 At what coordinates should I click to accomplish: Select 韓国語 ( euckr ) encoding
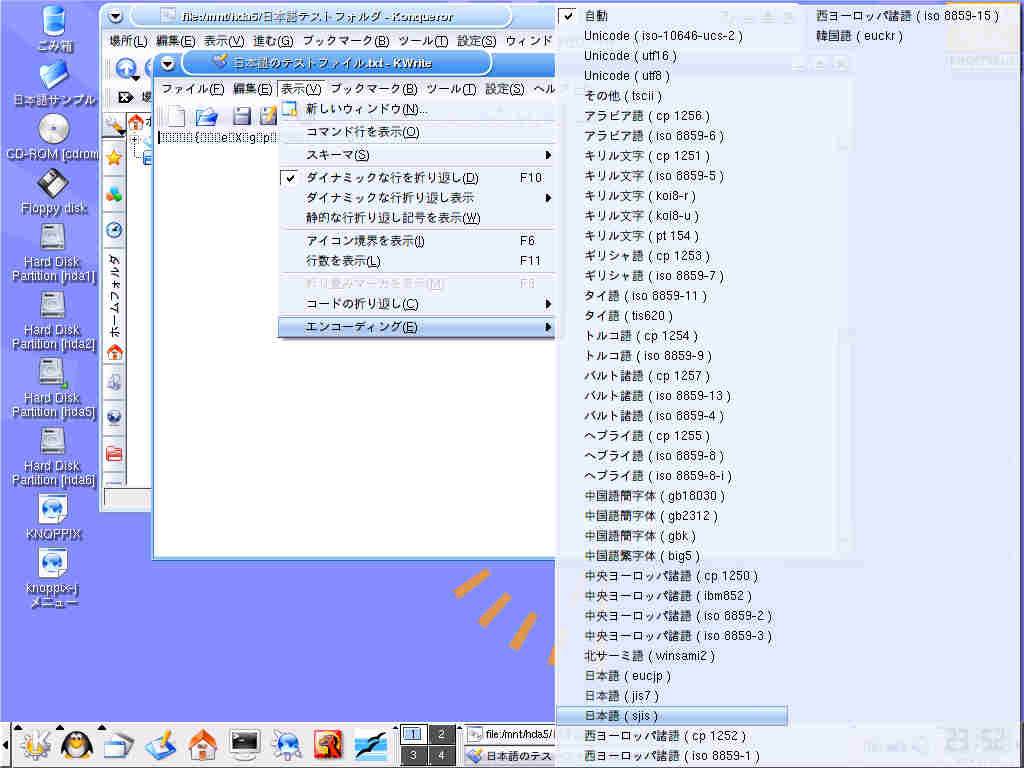pos(859,36)
